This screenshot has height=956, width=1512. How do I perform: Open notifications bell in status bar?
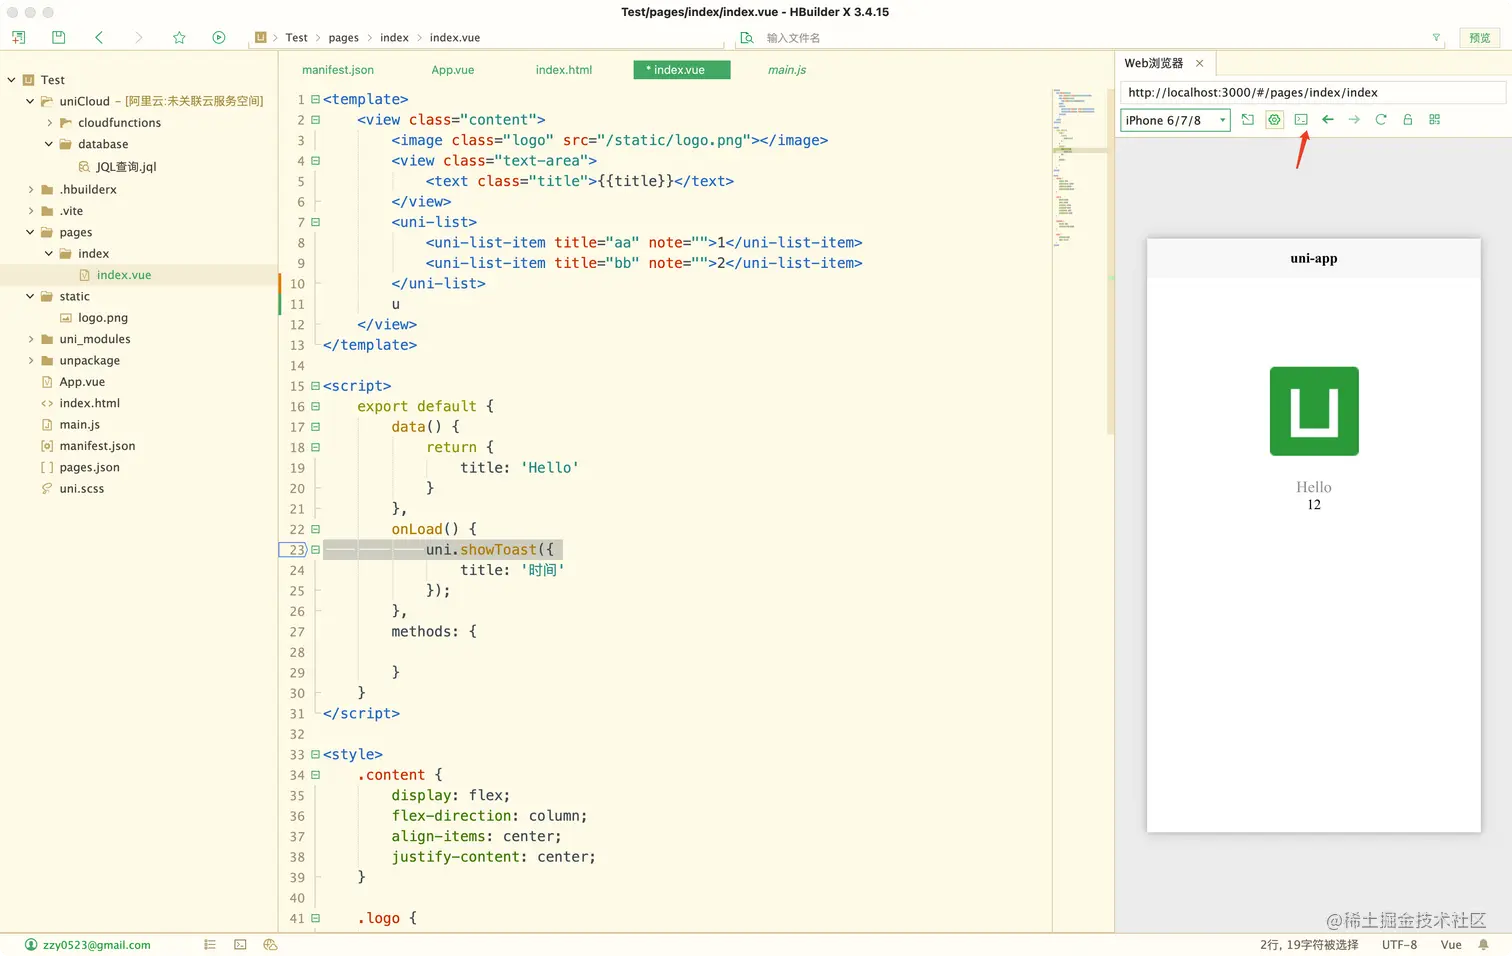click(x=1484, y=944)
